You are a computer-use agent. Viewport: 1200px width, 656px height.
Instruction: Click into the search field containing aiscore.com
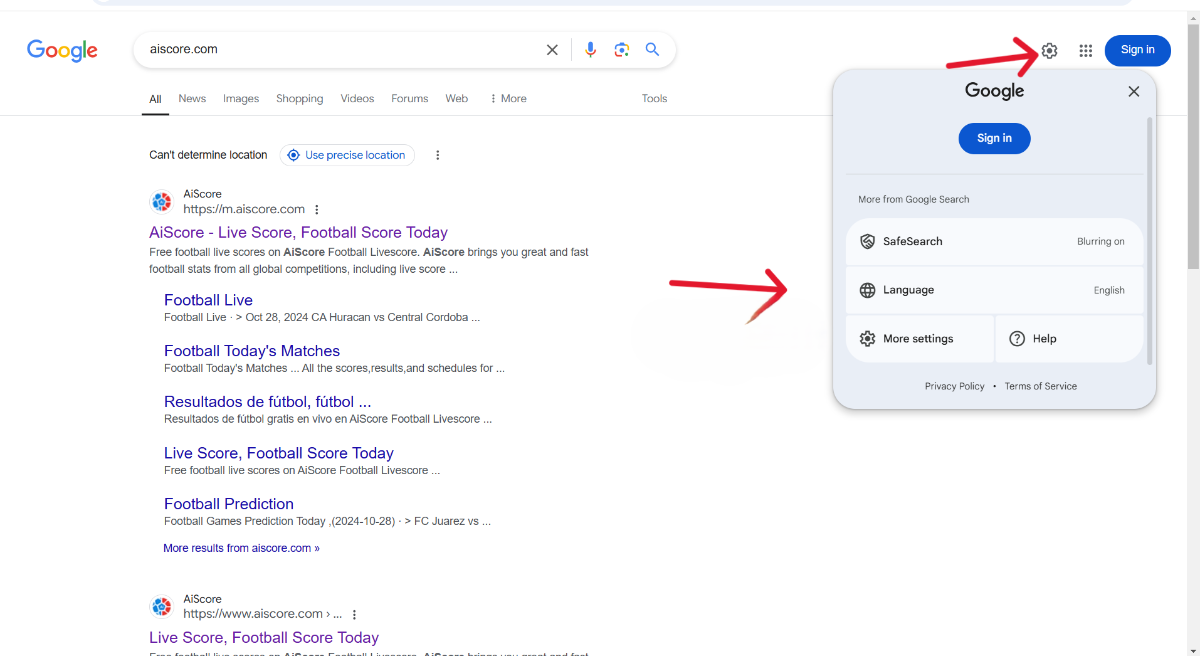340,50
